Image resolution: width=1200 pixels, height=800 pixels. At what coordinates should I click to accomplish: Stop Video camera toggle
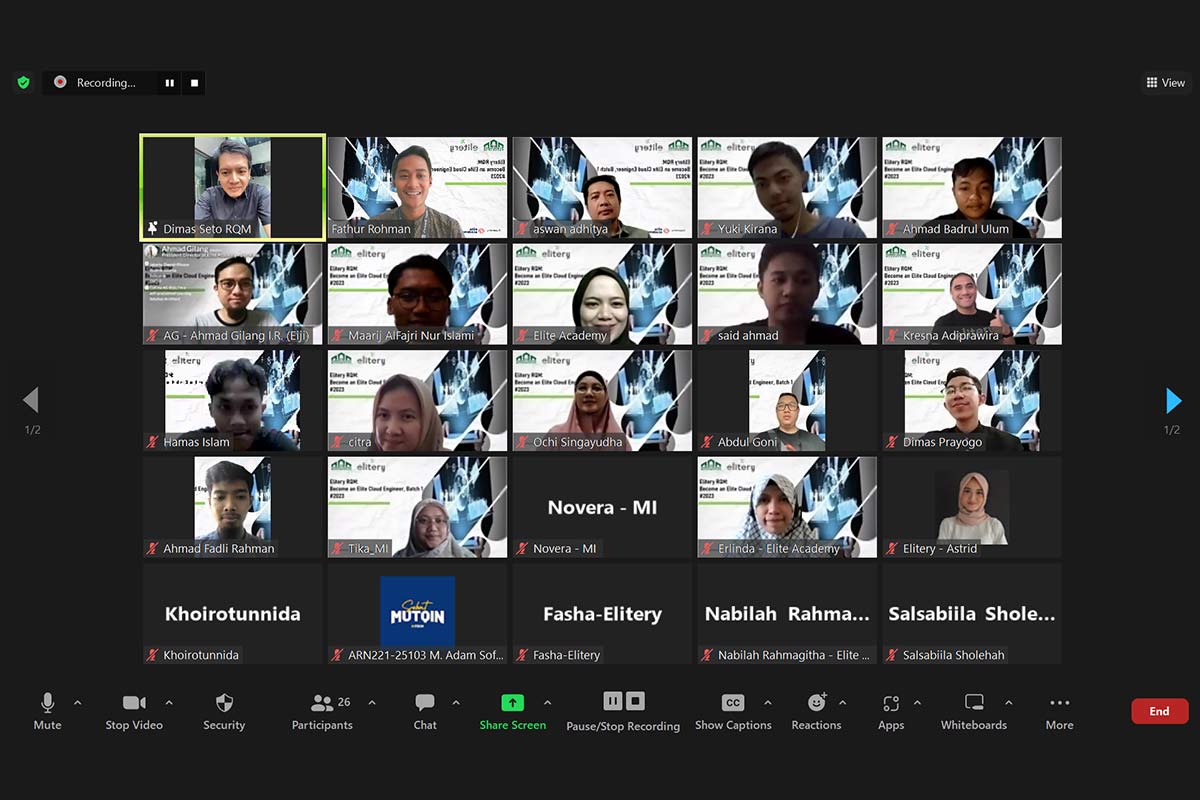[134, 703]
